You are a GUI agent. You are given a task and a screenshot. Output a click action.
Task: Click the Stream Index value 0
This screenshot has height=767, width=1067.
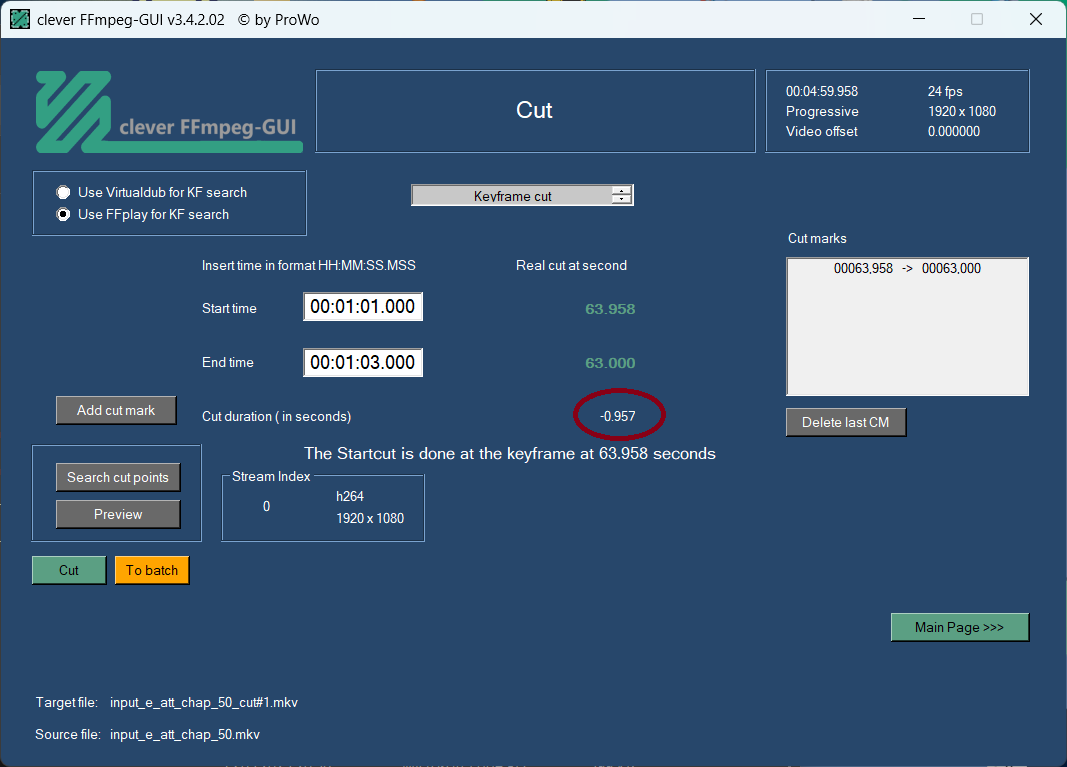tap(266, 506)
